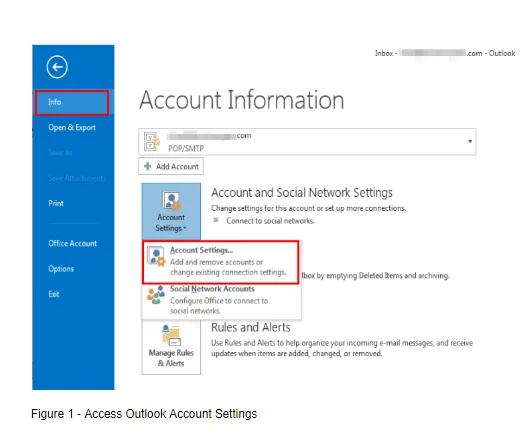522x432 pixels.
Task: Click the greyed-out Save Attachments item
Action: pyautogui.click(x=77, y=178)
